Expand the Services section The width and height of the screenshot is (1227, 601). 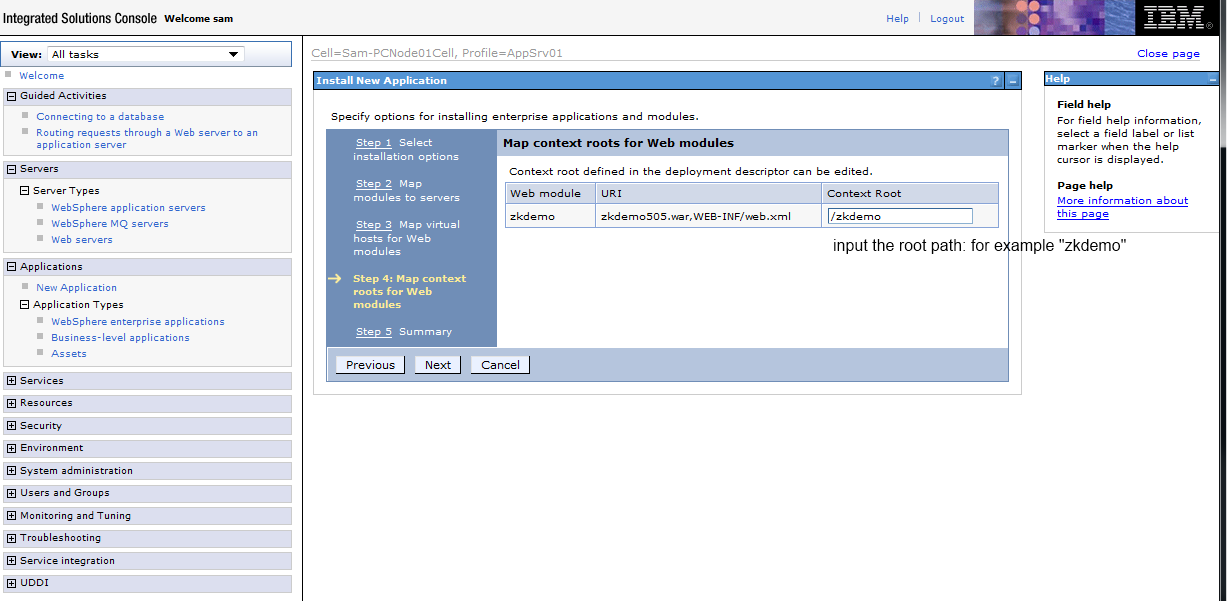point(12,381)
